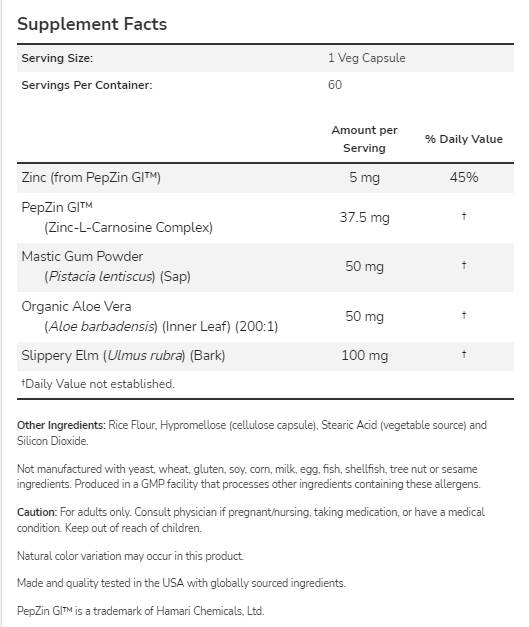
Task: Click the Caution bold label
Action: (x=37, y=512)
